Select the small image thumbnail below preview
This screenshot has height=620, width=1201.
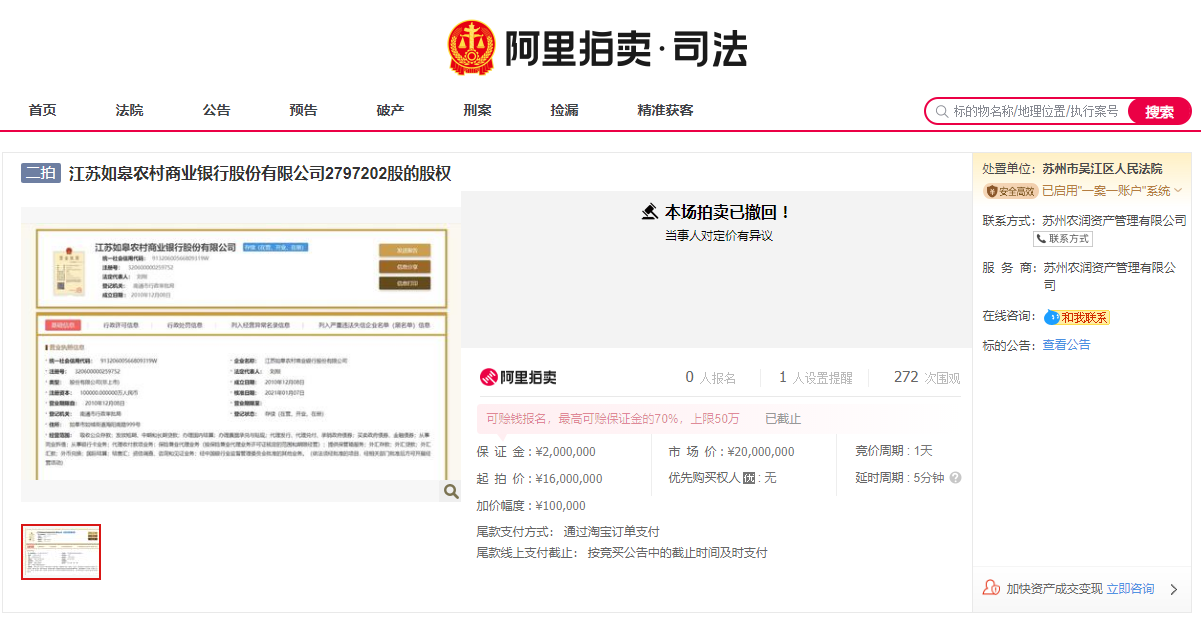point(62,551)
